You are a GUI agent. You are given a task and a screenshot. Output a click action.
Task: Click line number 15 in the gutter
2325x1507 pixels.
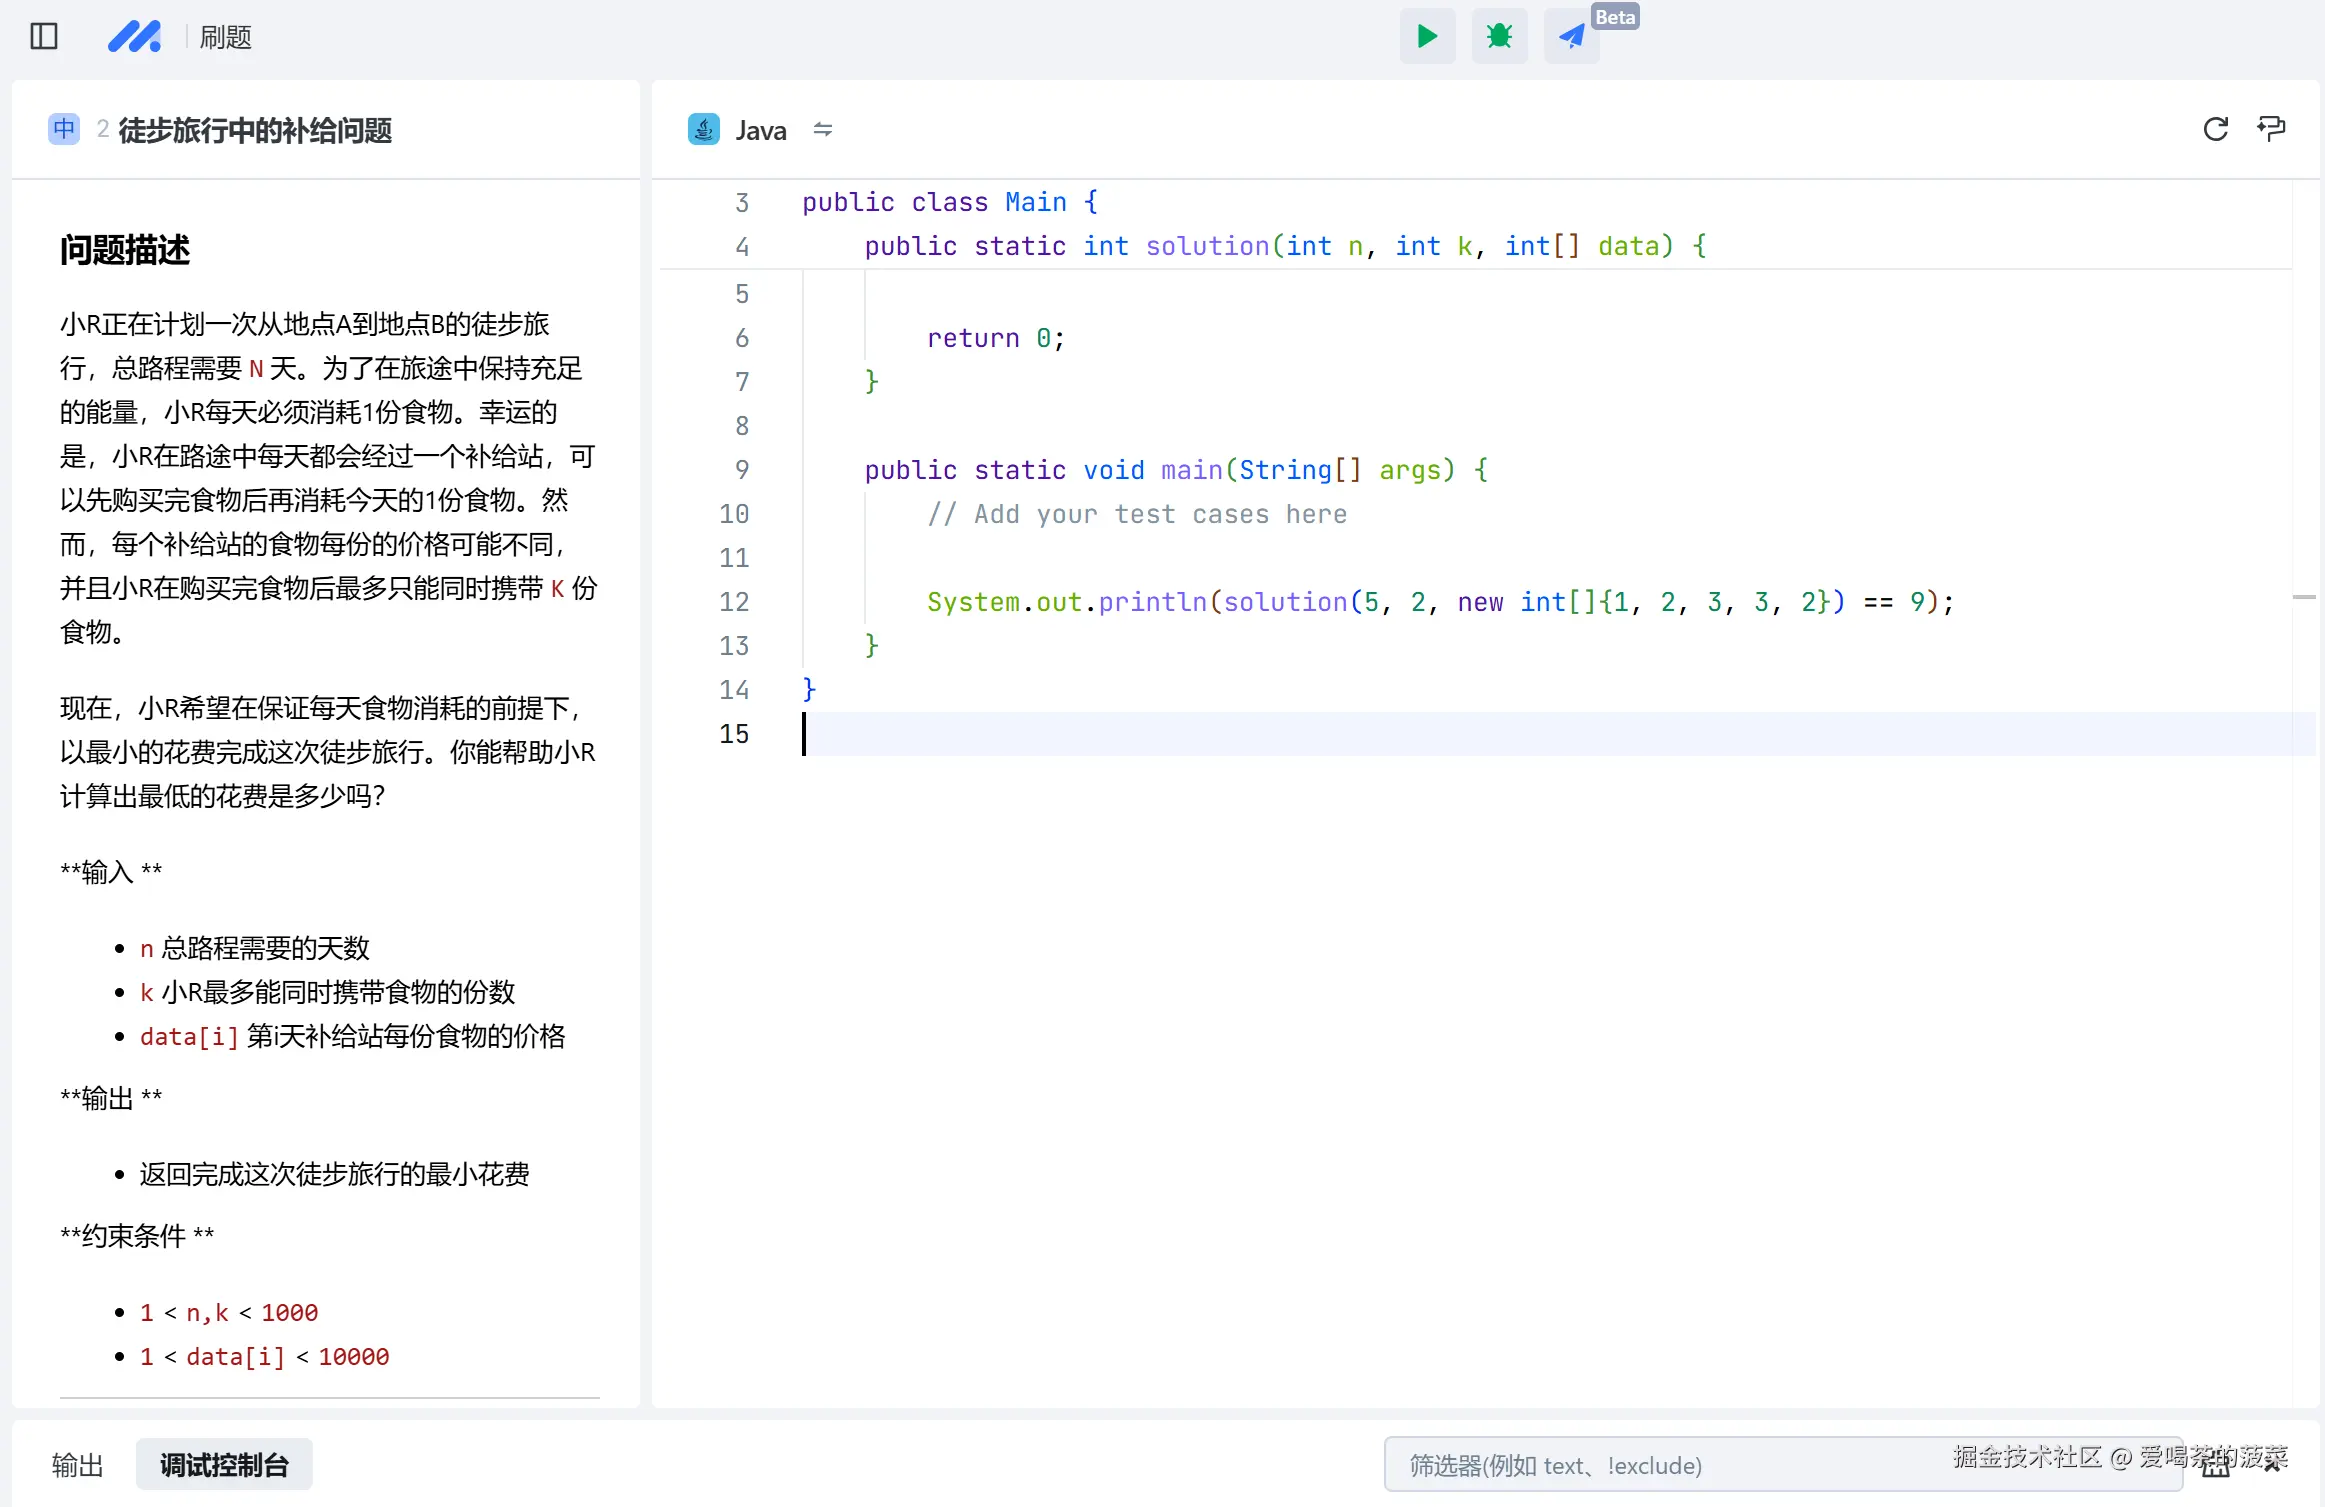(734, 734)
